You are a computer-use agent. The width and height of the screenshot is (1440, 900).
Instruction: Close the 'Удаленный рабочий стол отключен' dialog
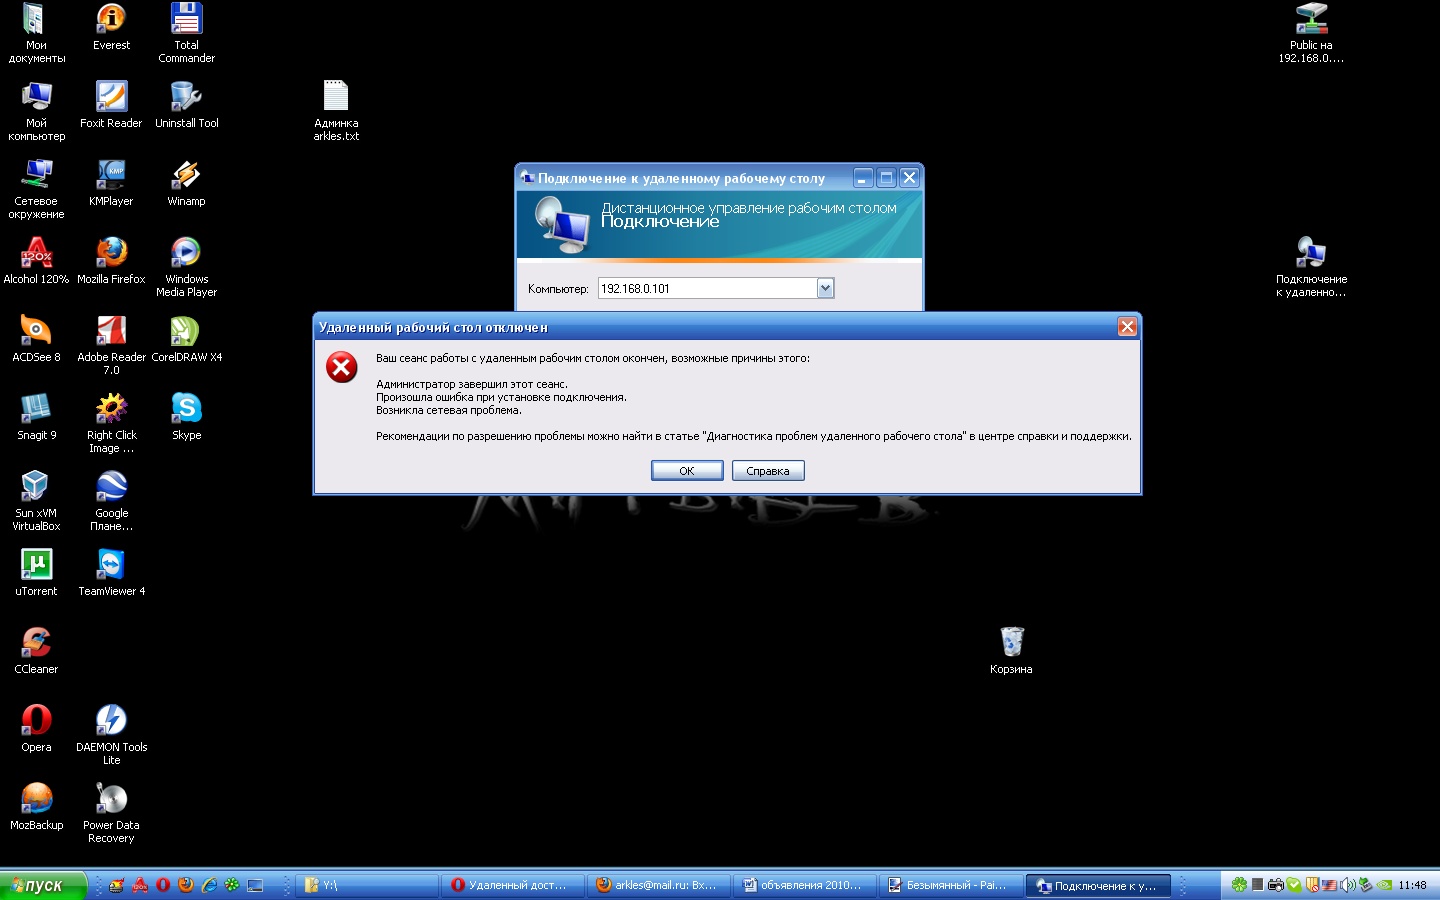1127,327
